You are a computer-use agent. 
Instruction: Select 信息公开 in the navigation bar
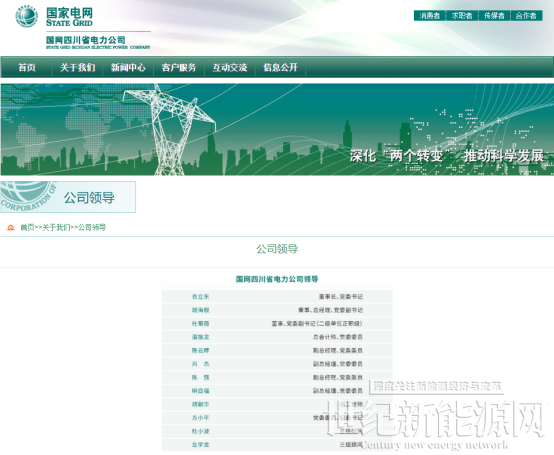click(281, 67)
